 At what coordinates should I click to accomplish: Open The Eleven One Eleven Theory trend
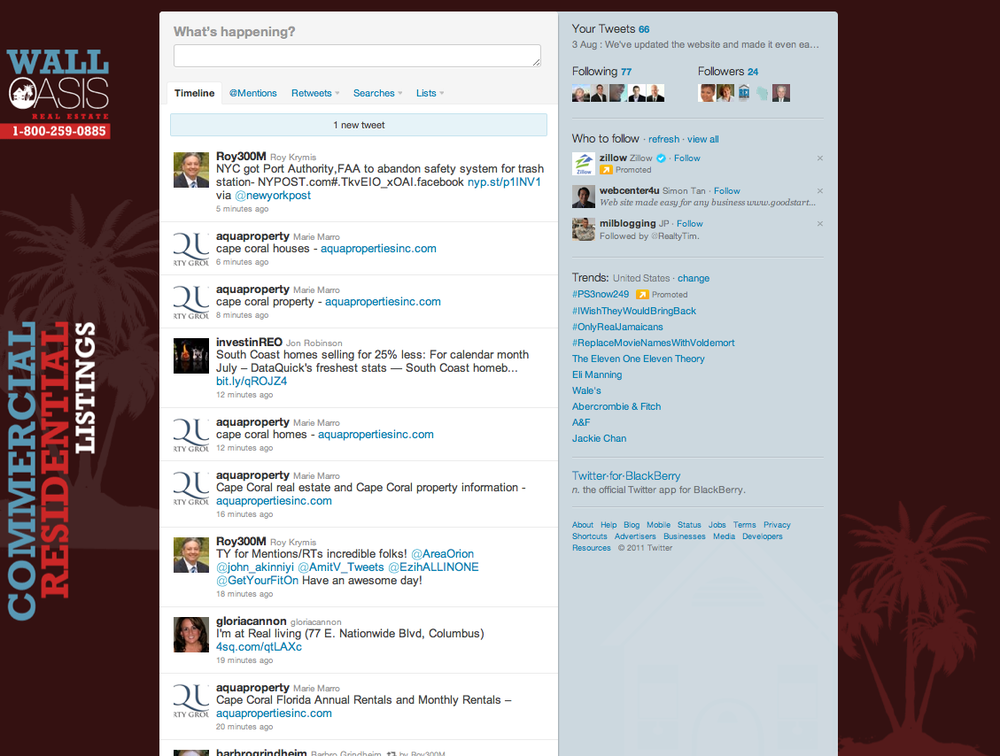point(638,359)
